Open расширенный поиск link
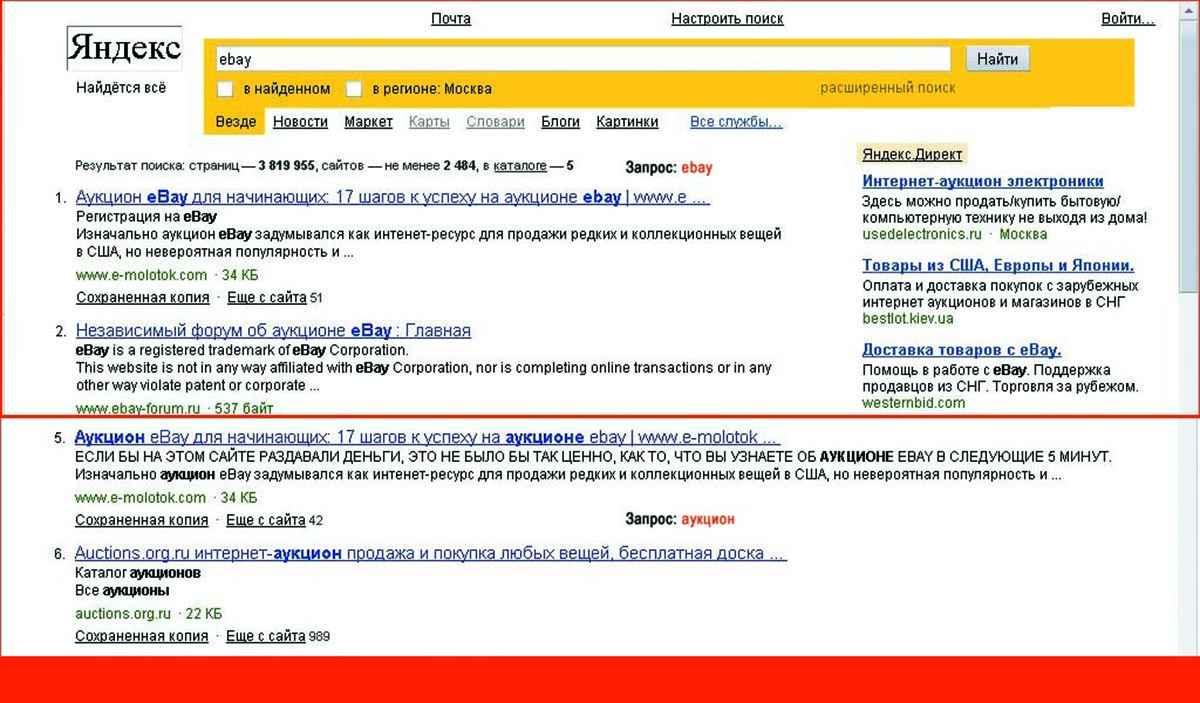Image resolution: width=1200 pixels, height=703 pixels. coord(888,88)
